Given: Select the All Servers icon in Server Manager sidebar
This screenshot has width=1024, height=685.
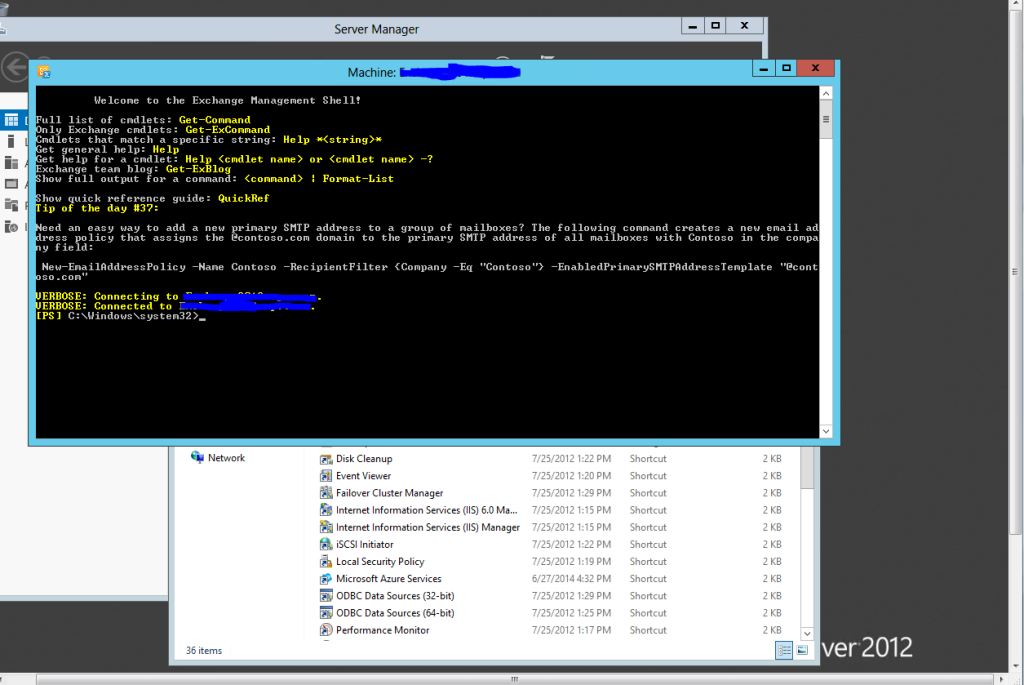Looking at the screenshot, I should [x=11, y=163].
